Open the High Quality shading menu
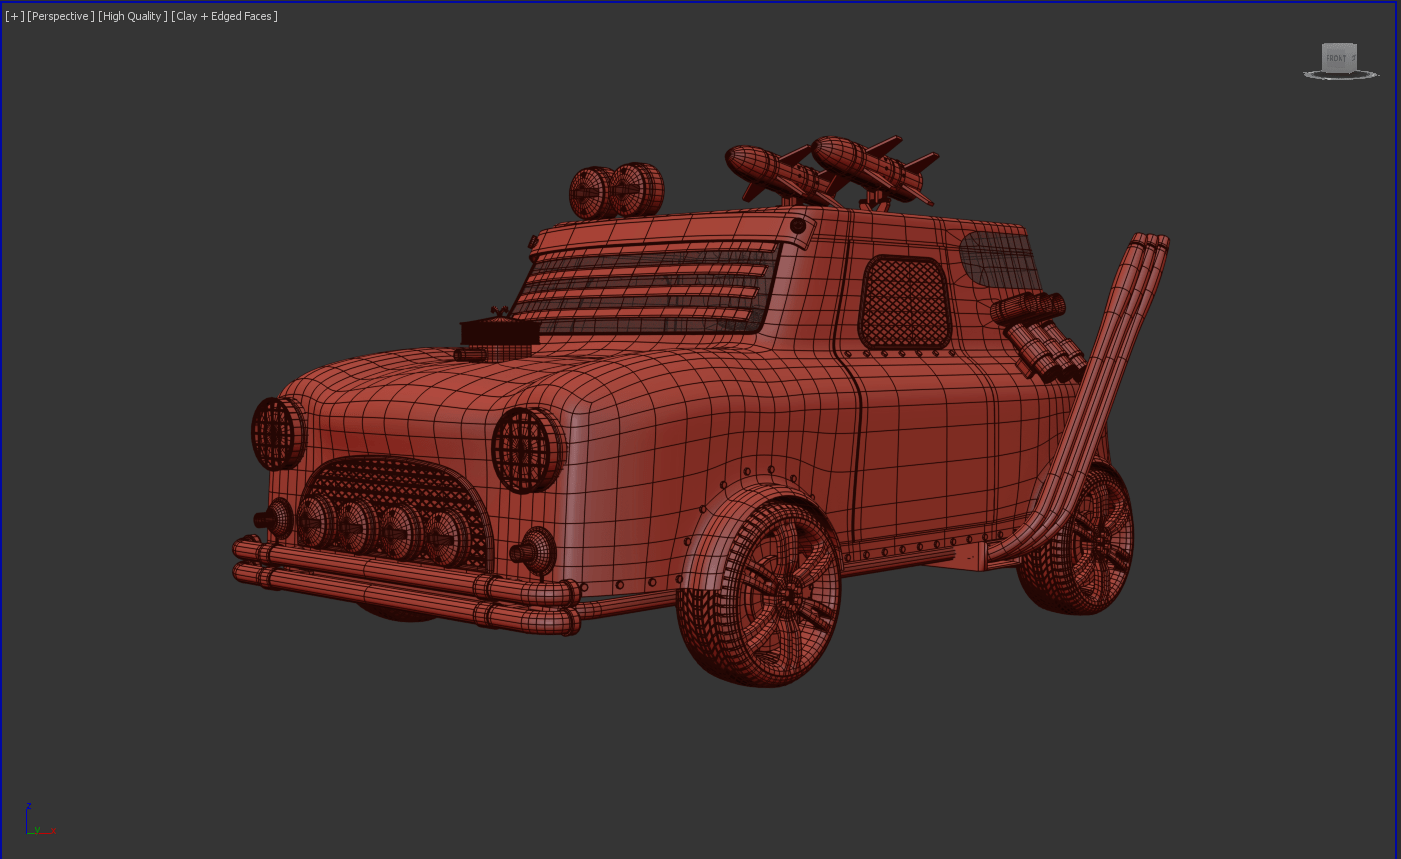The height and width of the screenshot is (859, 1401). pos(132,16)
